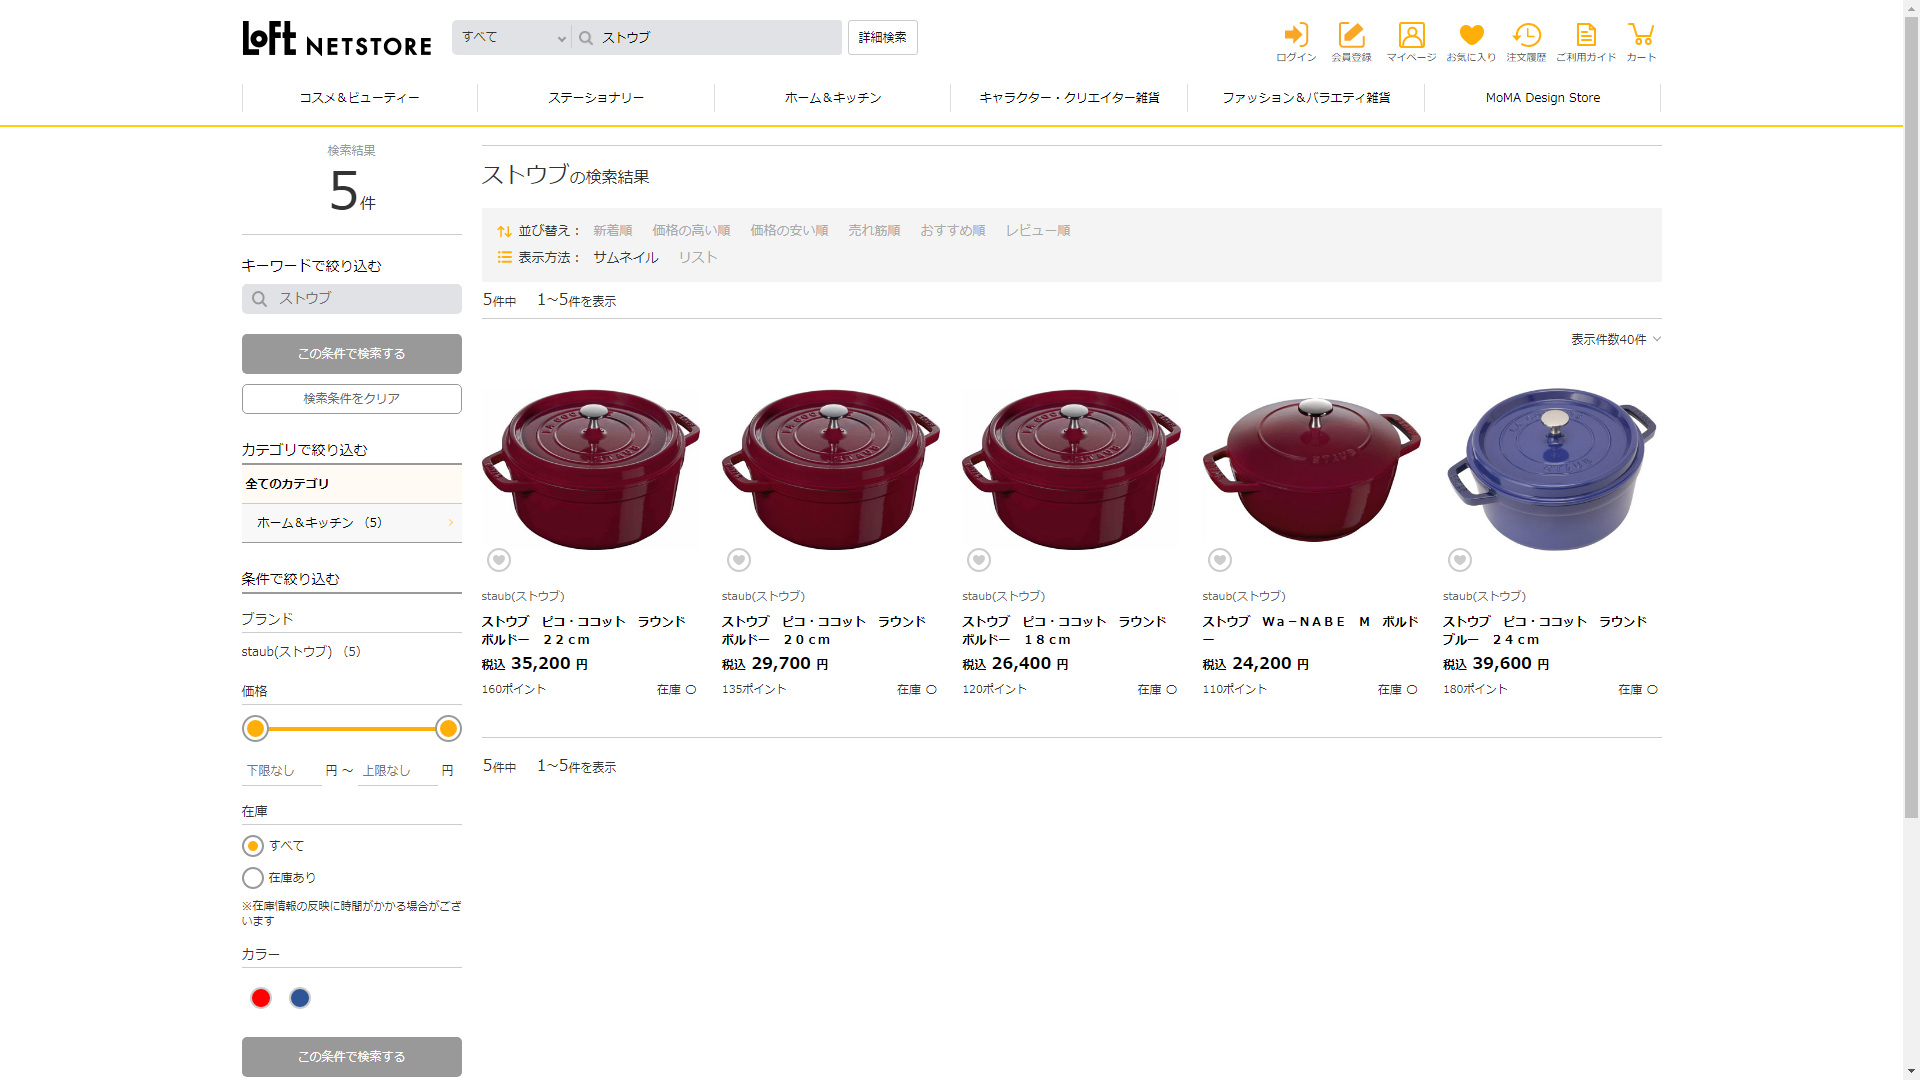Sort results by 価格の安い順
The height and width of the screenshot is (1080, 1920).
(789, 231)
